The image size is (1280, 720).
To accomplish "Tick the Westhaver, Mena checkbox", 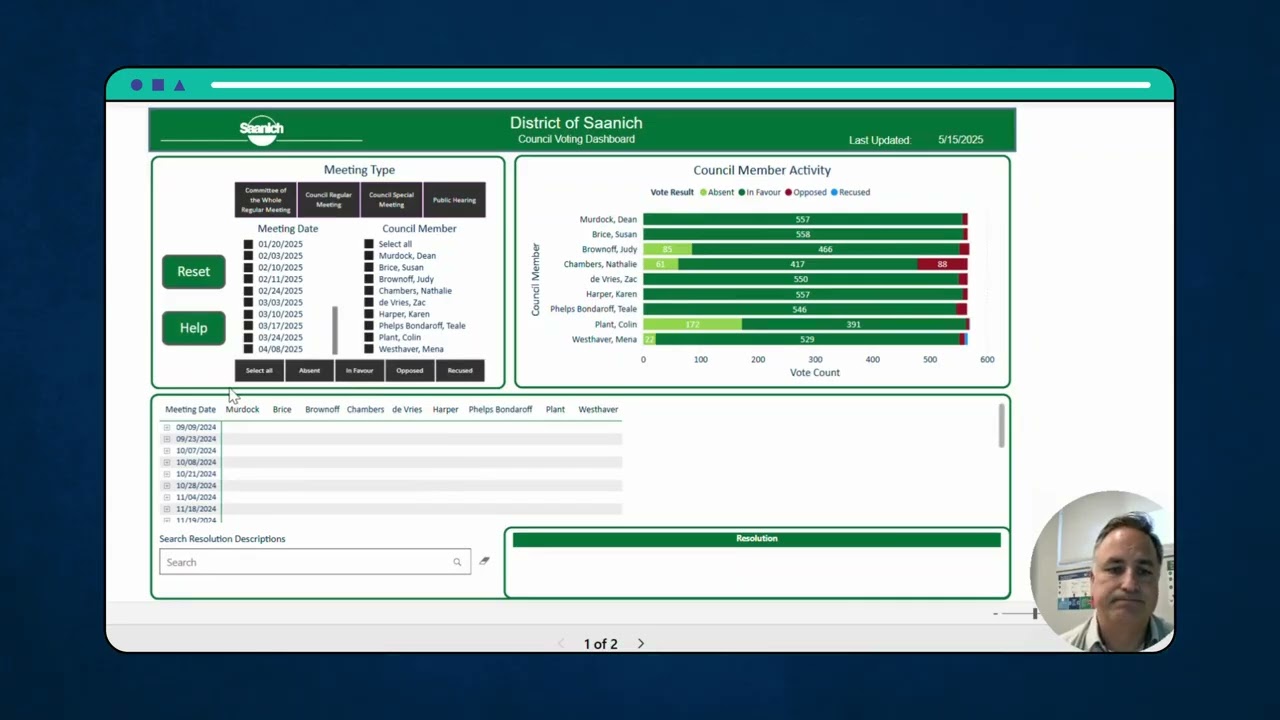I will [x=369, y=349].
